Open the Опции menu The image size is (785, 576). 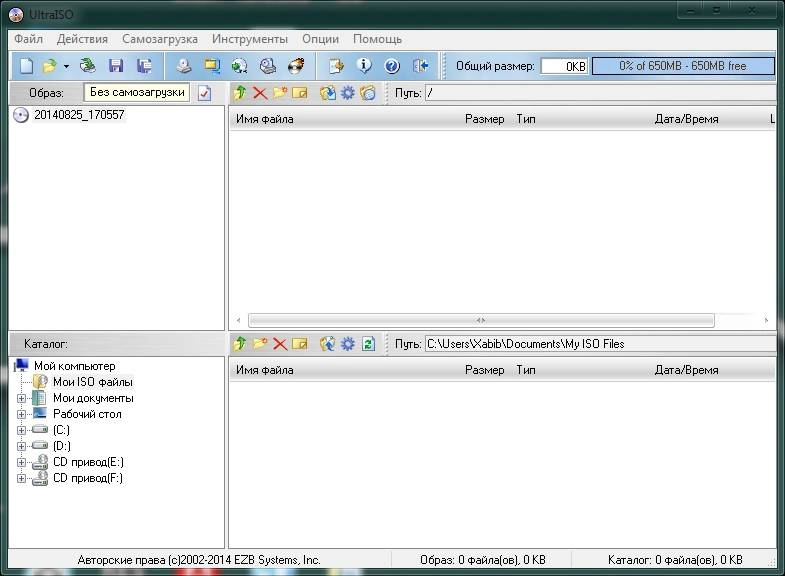tap(320, 39)
